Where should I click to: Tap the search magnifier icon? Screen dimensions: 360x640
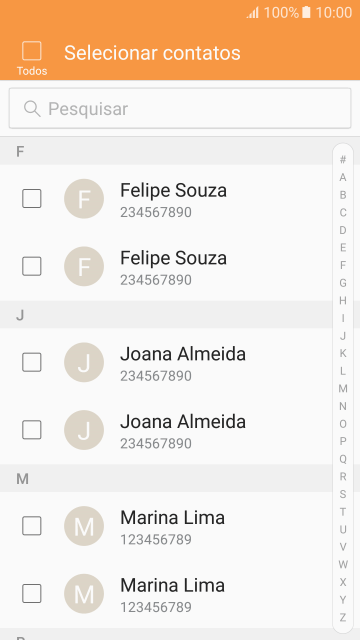point(32,109)
